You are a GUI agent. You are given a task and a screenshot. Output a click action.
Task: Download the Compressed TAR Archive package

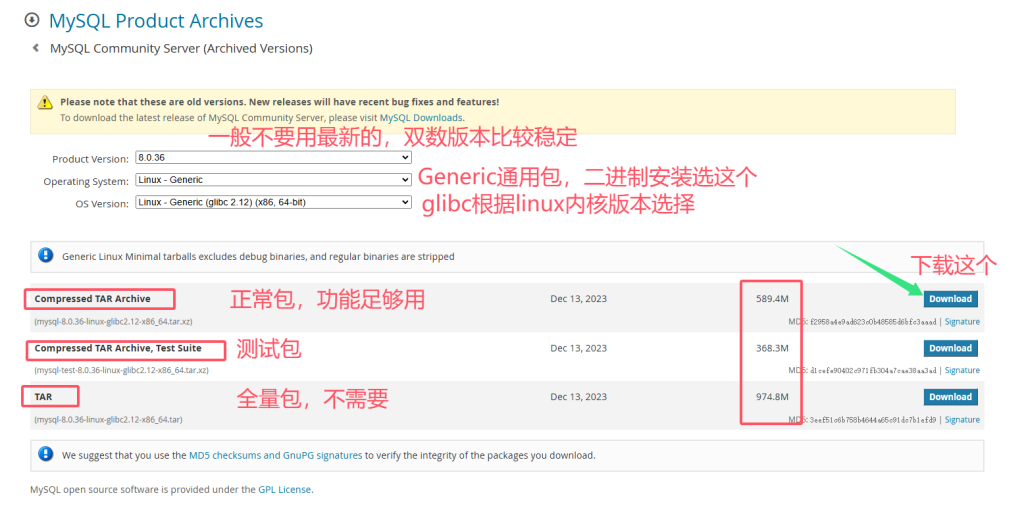click(949, 298)
